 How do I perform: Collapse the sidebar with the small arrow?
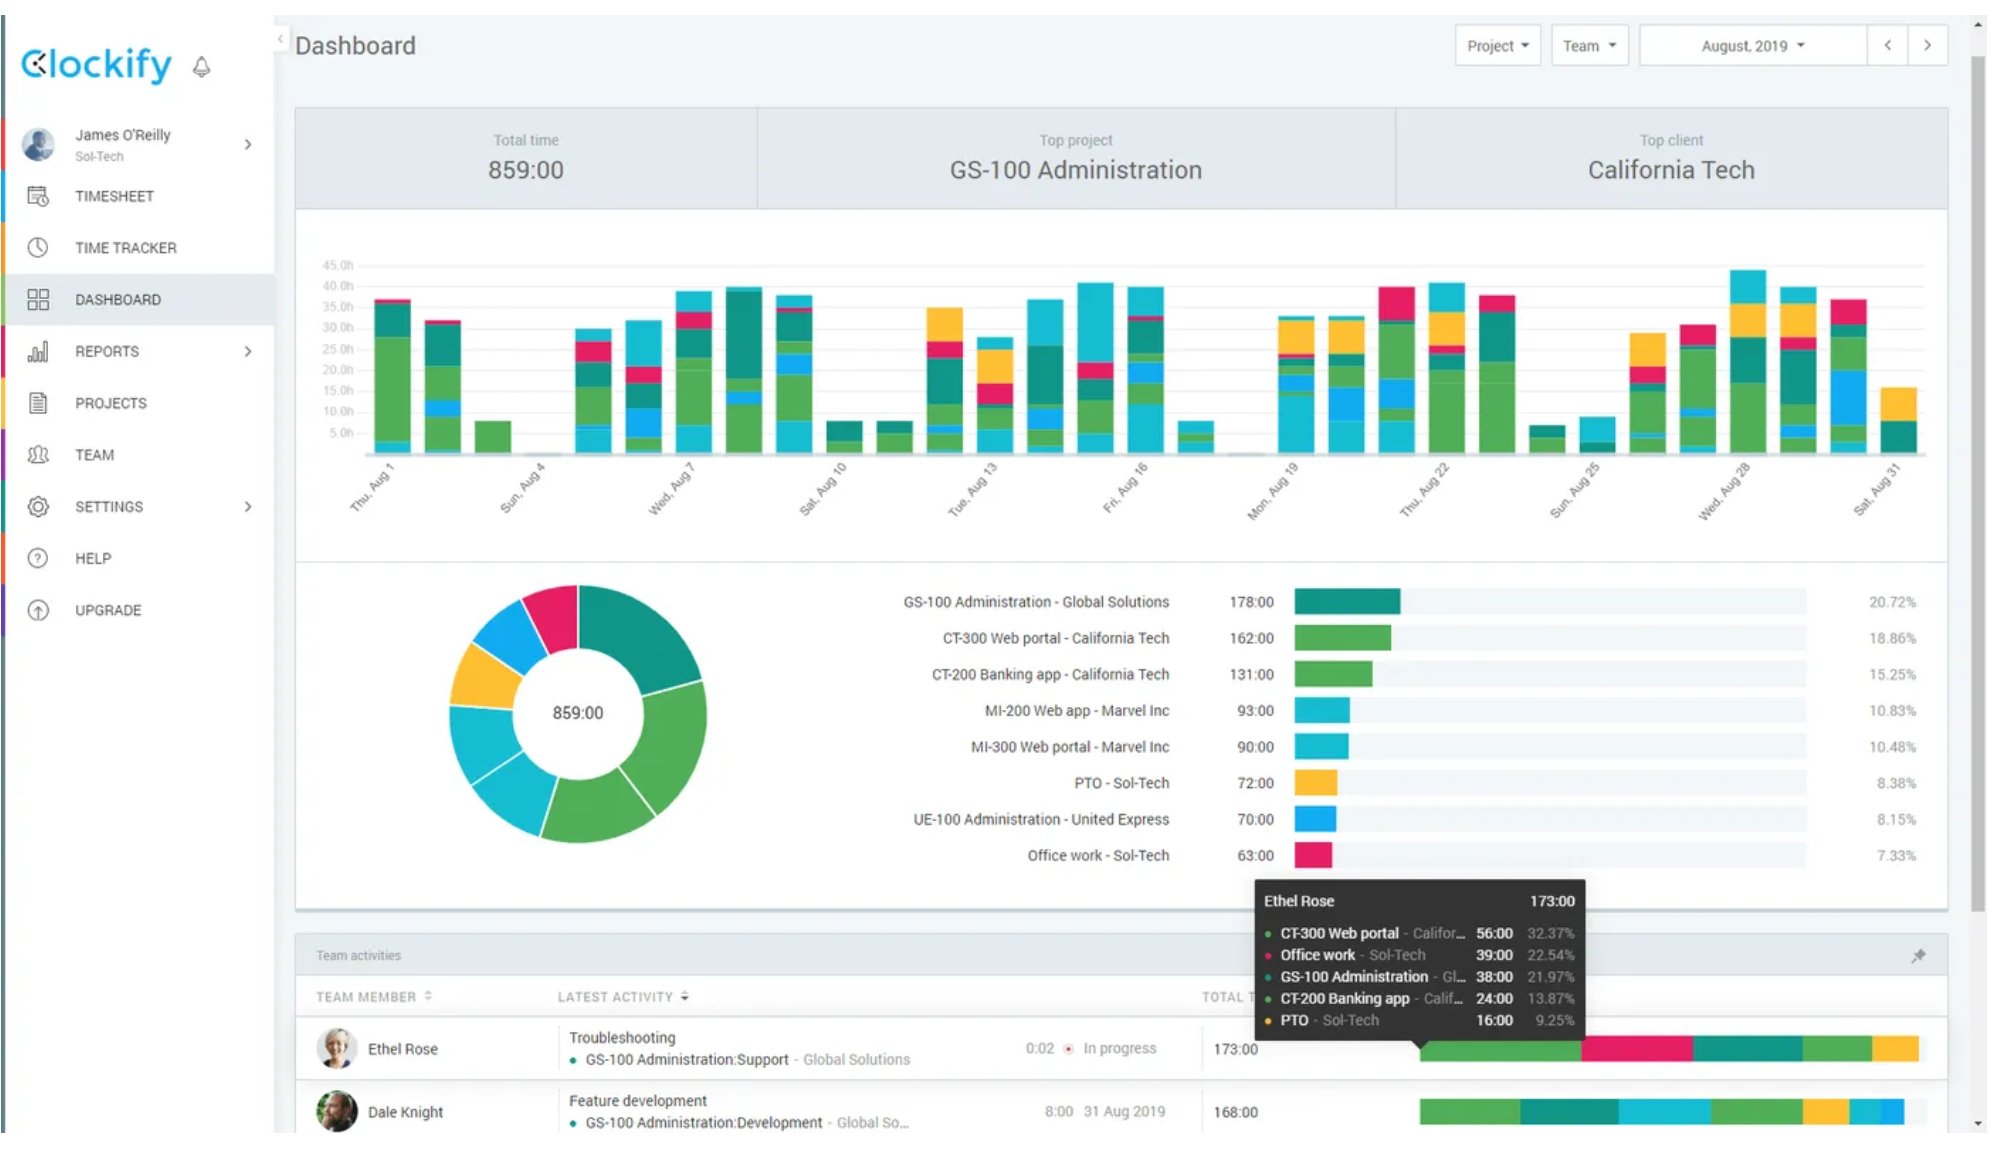click(280, 39)
